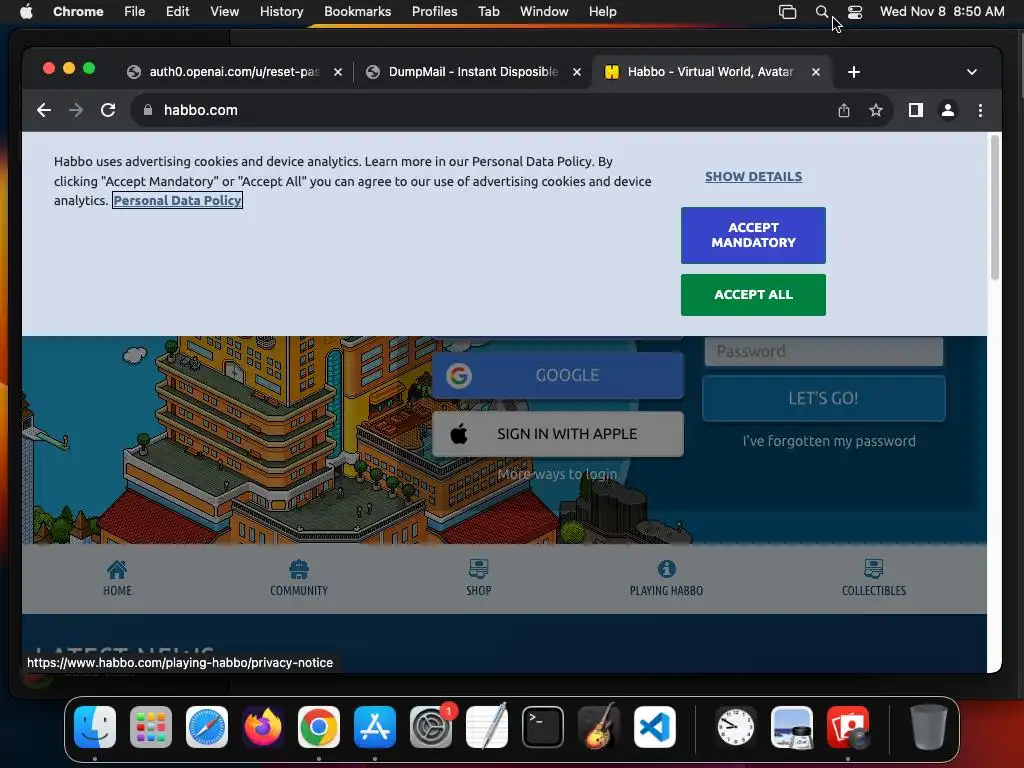Open PLAYING HABBO navigation icon
The image size is (1024, 768).
click(x=666, y=578)
